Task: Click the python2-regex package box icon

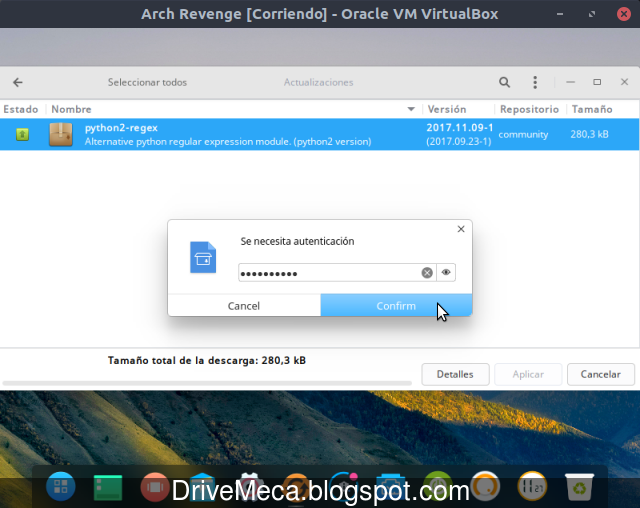Action: (61, 134)
